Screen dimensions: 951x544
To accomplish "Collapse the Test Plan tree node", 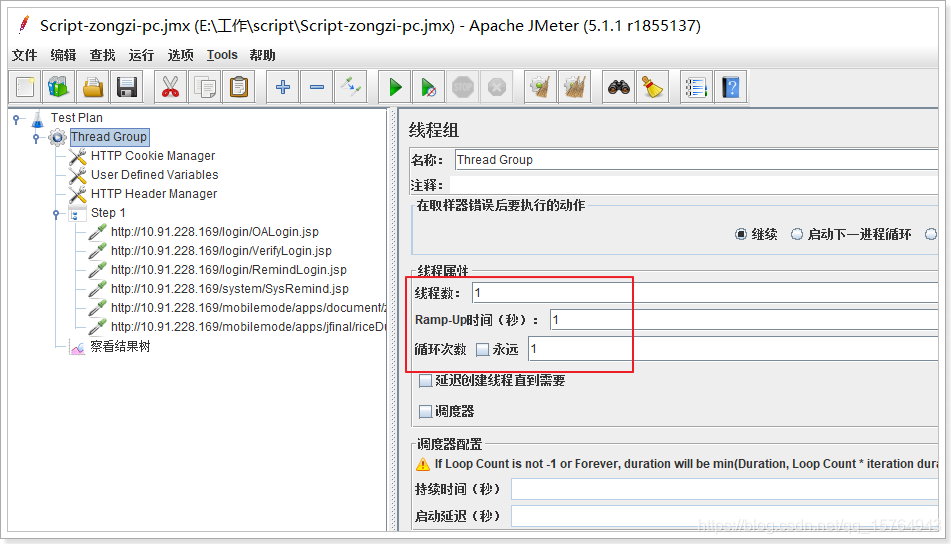I will pyautogui.click(x=16, y=119).
